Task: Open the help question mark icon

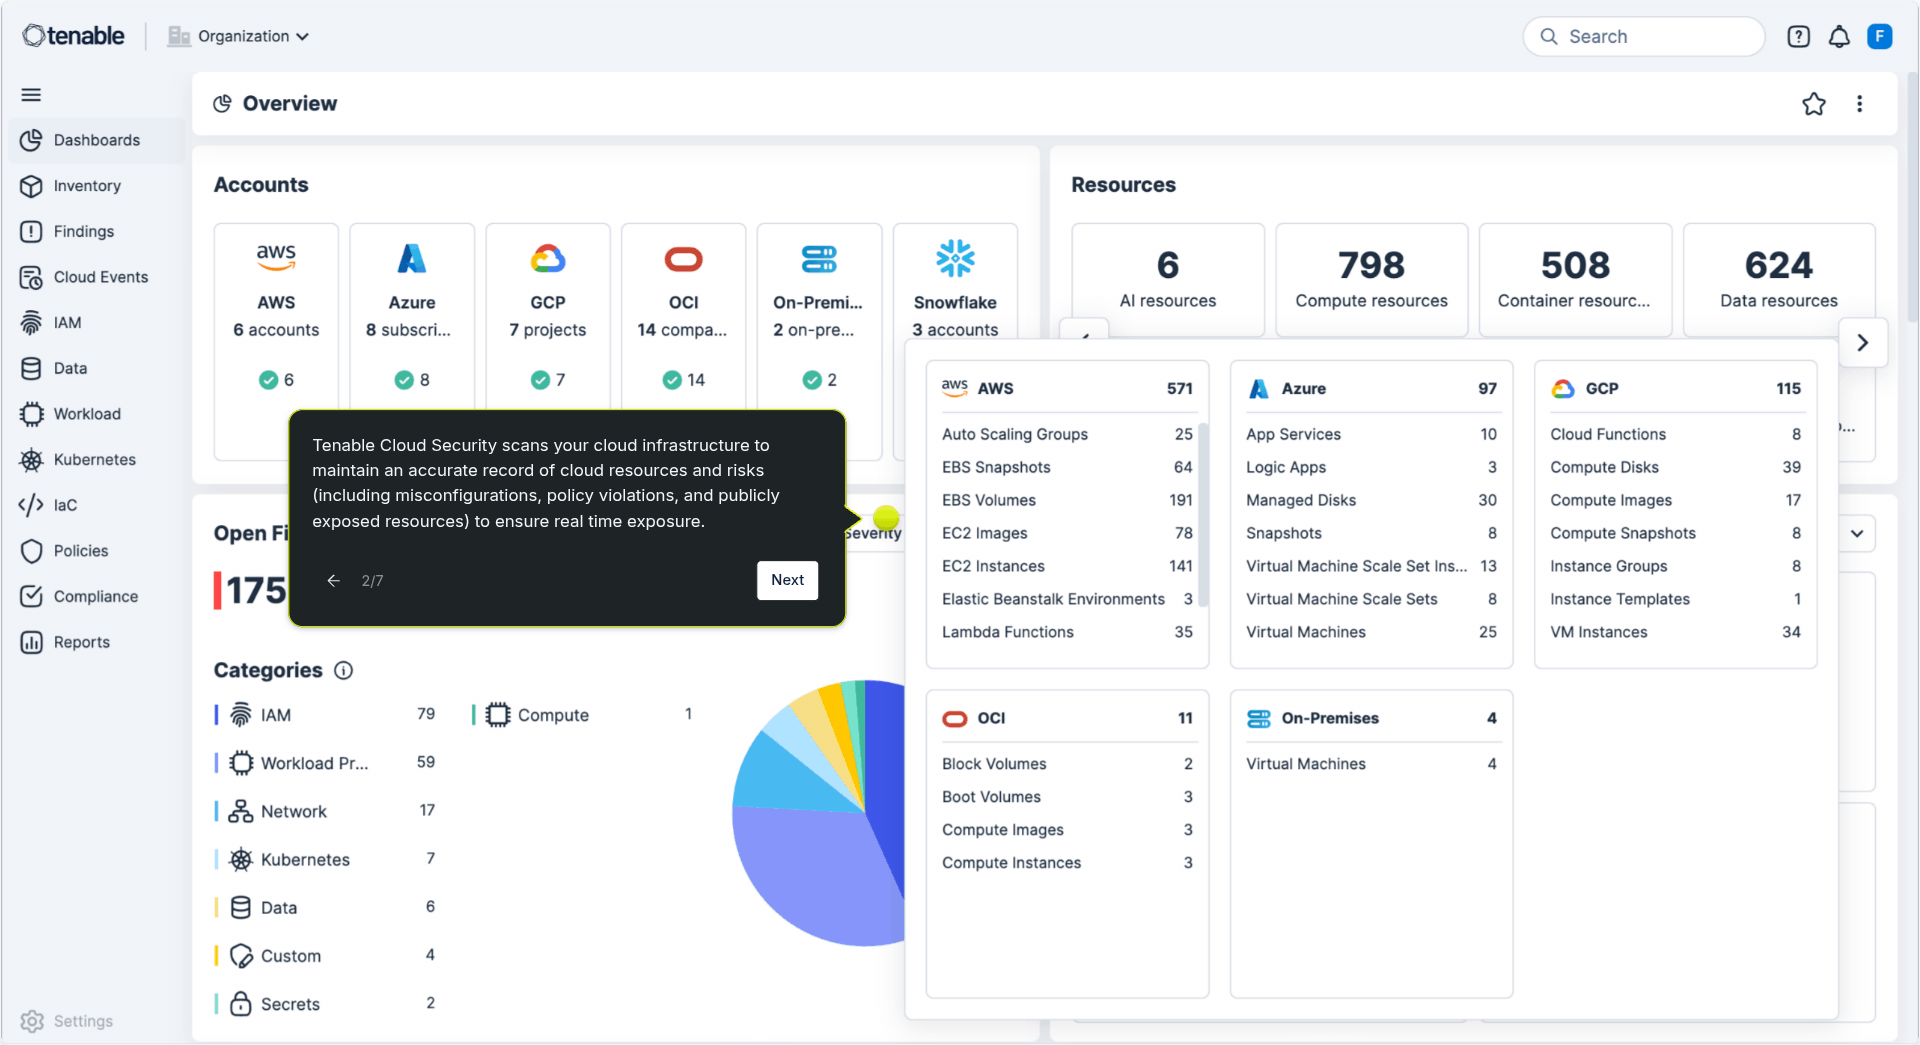Action: 1798,37
